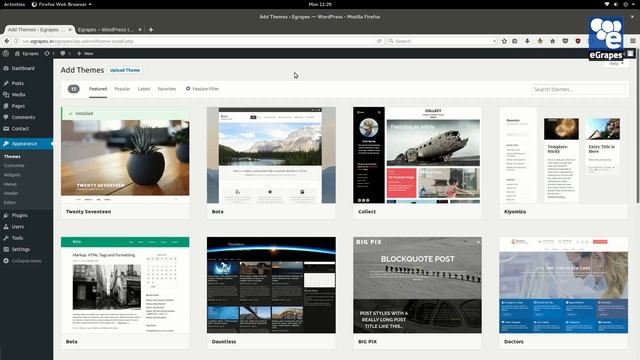Switch to the Popular tab
The image size is (640, 360).
(122, 89)
